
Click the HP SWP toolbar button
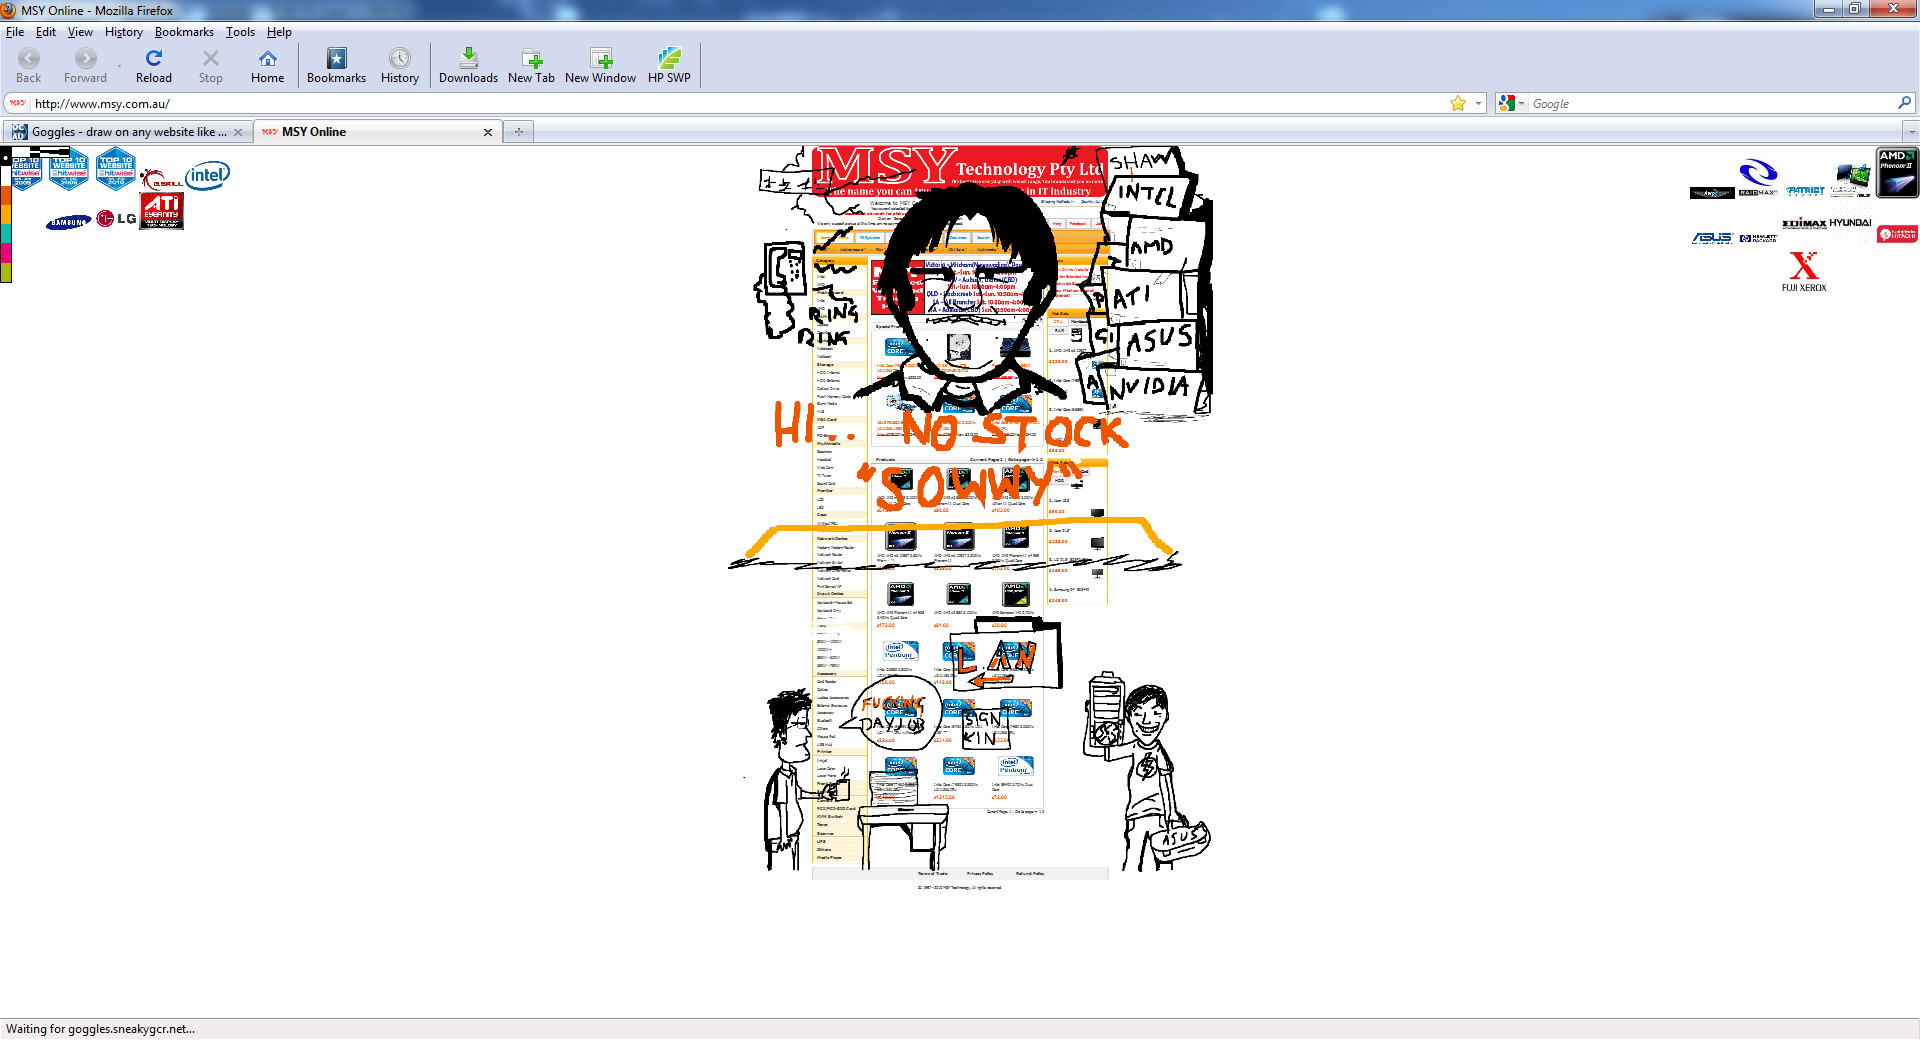[x=669, y=66]
